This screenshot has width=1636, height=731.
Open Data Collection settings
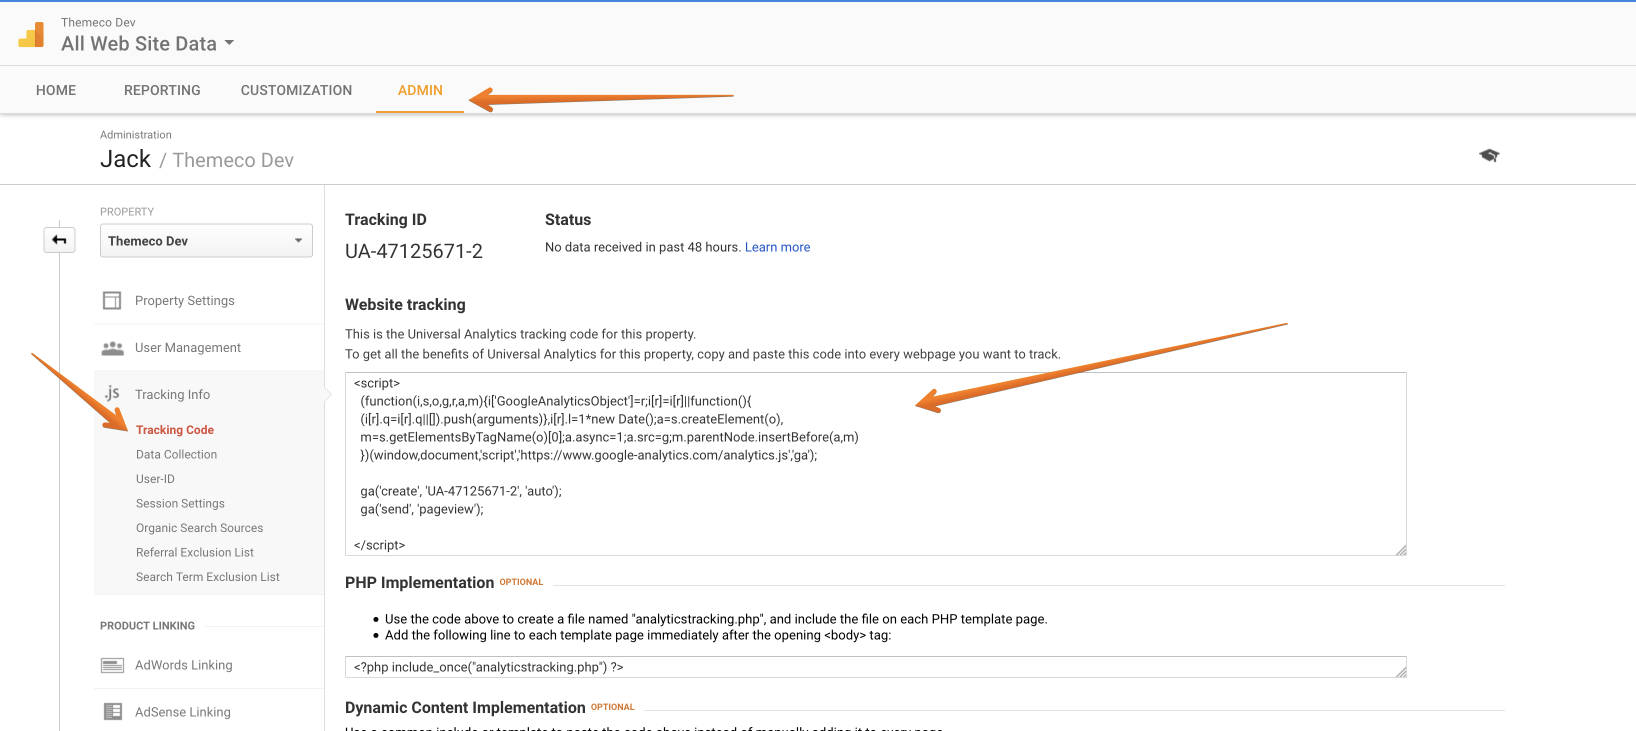tap(176, 454)
